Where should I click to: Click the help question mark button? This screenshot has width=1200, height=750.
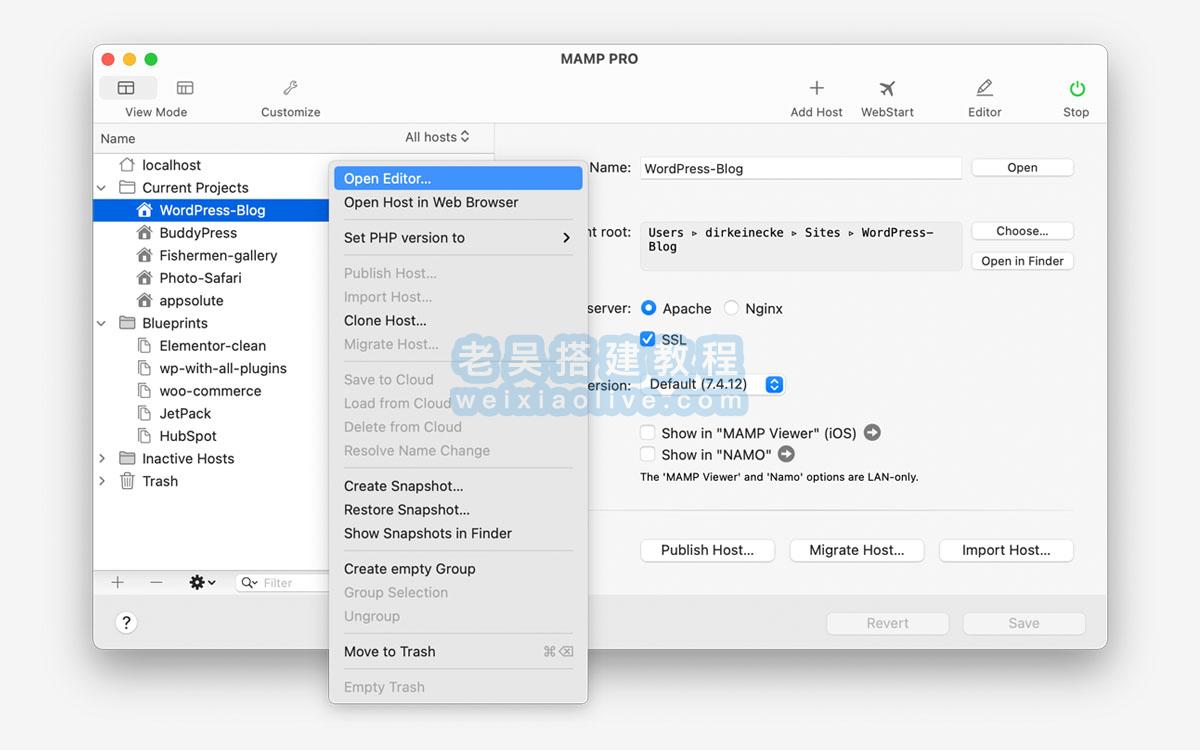tap(126, 622)
